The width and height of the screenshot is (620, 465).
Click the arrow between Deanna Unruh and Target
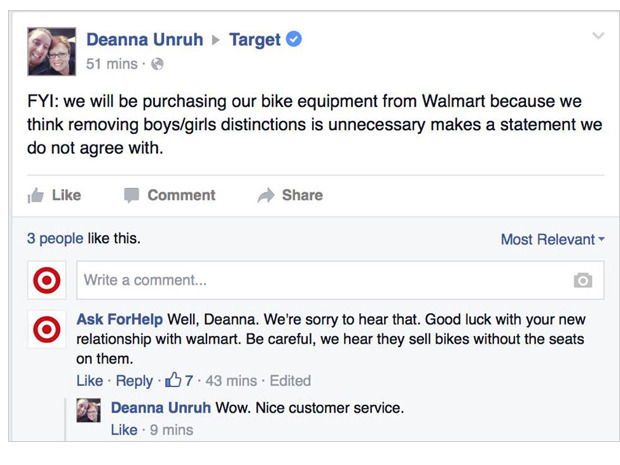coord(216,40)
